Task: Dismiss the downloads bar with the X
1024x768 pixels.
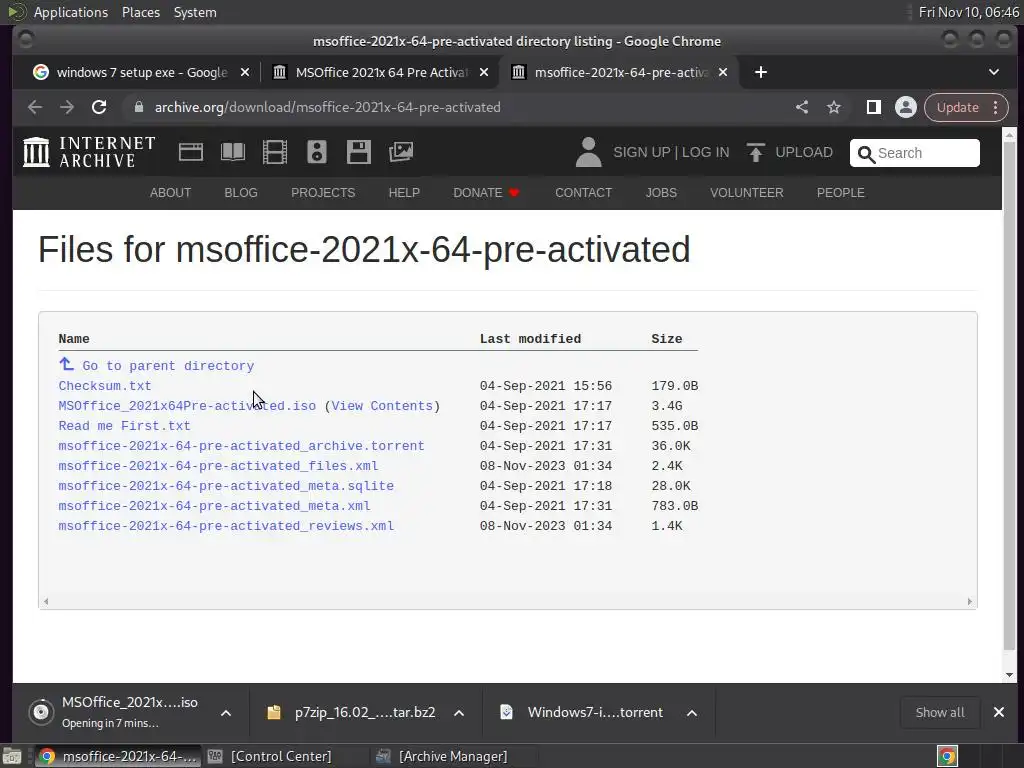Action: pyautogui.click(x=999, y=712)
